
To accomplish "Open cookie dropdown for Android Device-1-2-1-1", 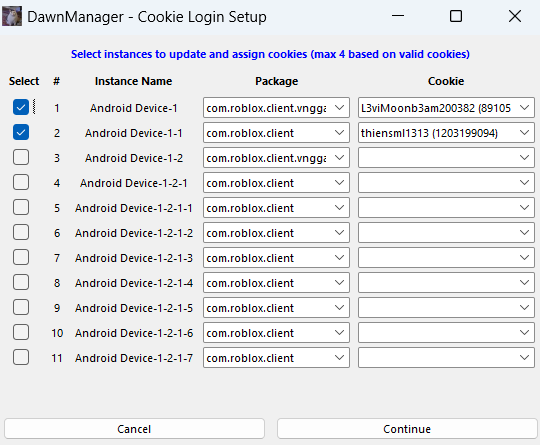I will (x=446, y=208).
